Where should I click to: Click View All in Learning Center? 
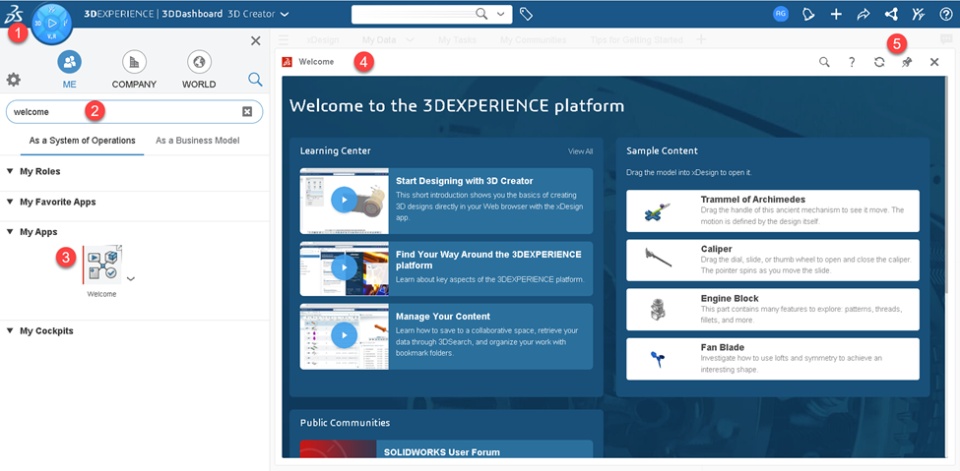(x=580, y=151)
